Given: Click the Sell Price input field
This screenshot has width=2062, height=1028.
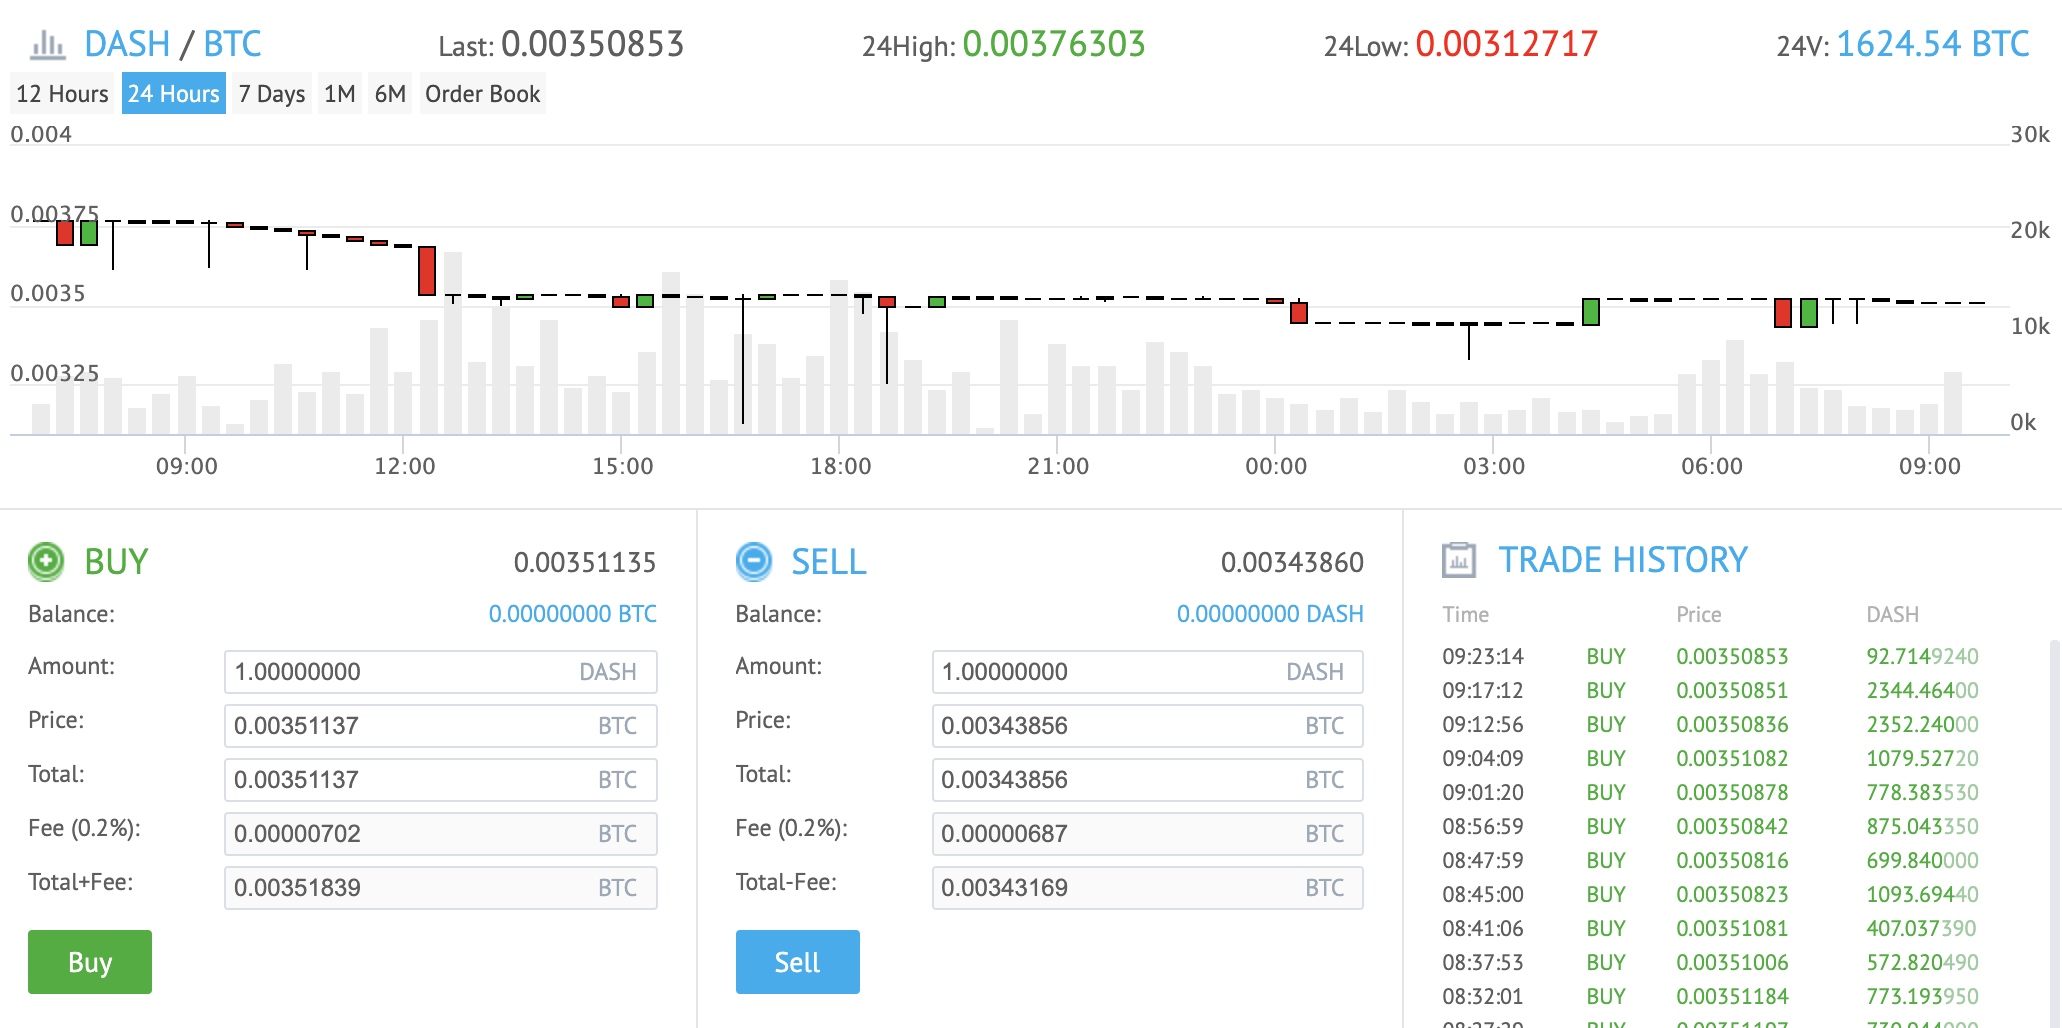Looking at the screenshot, I should [1148, 725].
